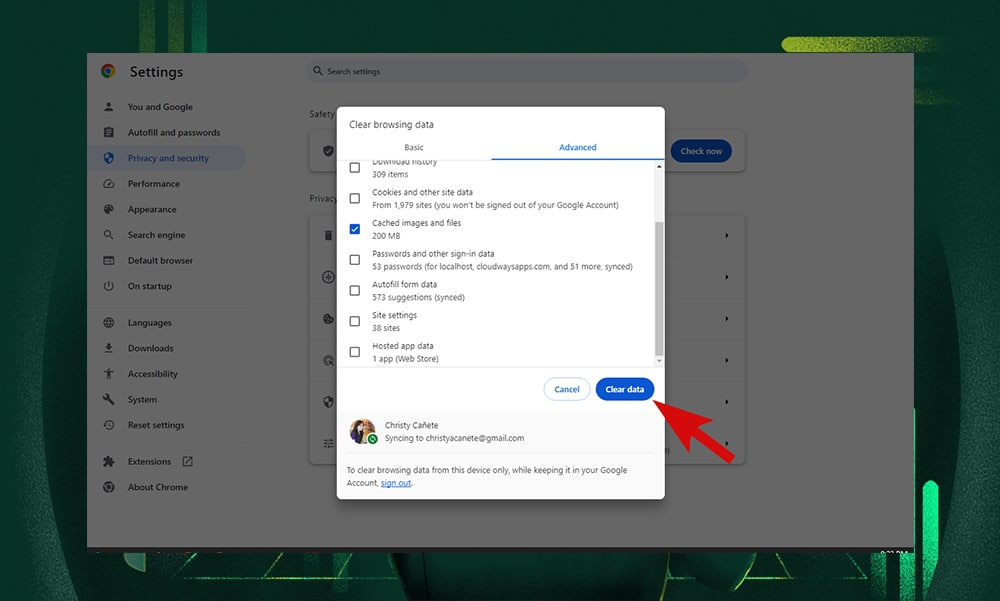
Task: Select the Hosted app data checkbox
Action: pyautogui.click(x=355, y=352)
